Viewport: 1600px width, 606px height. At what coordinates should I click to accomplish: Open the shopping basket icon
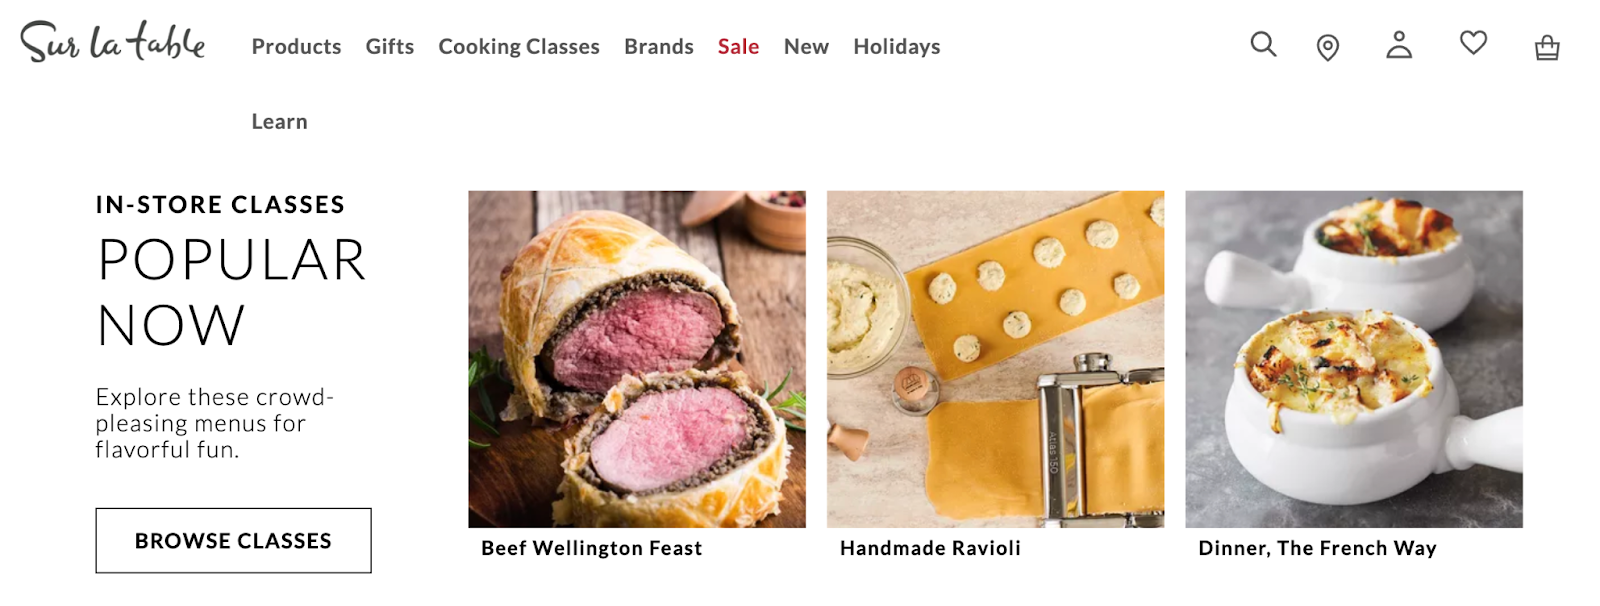point(1547,47)
